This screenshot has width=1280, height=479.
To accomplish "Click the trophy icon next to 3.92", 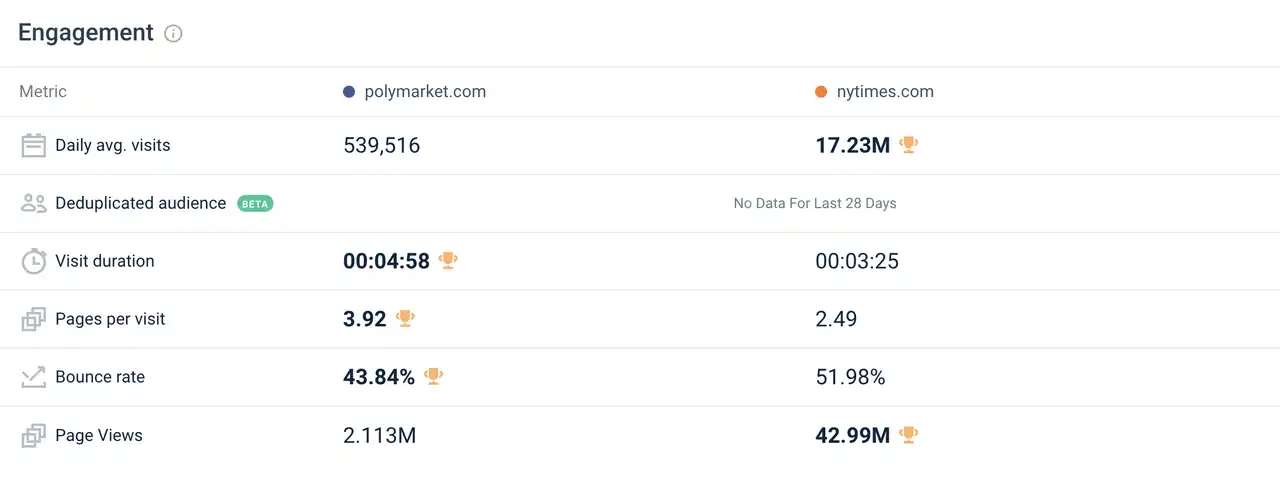I will pos(405,319).
